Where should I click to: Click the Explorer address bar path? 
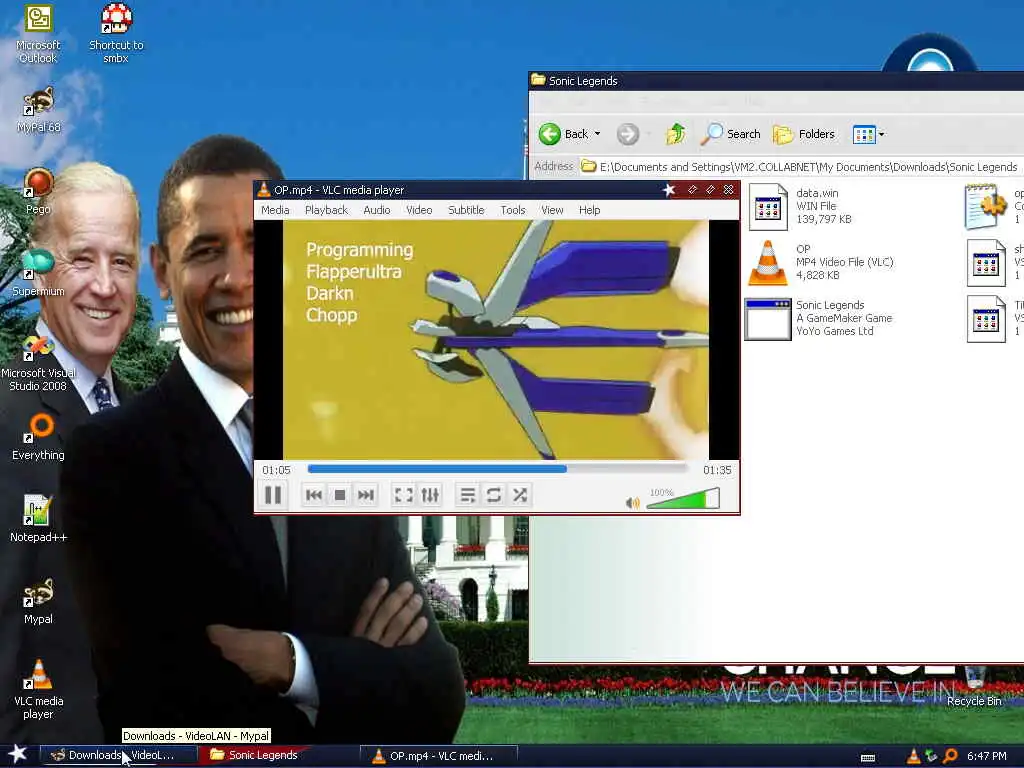click(808, 167)
